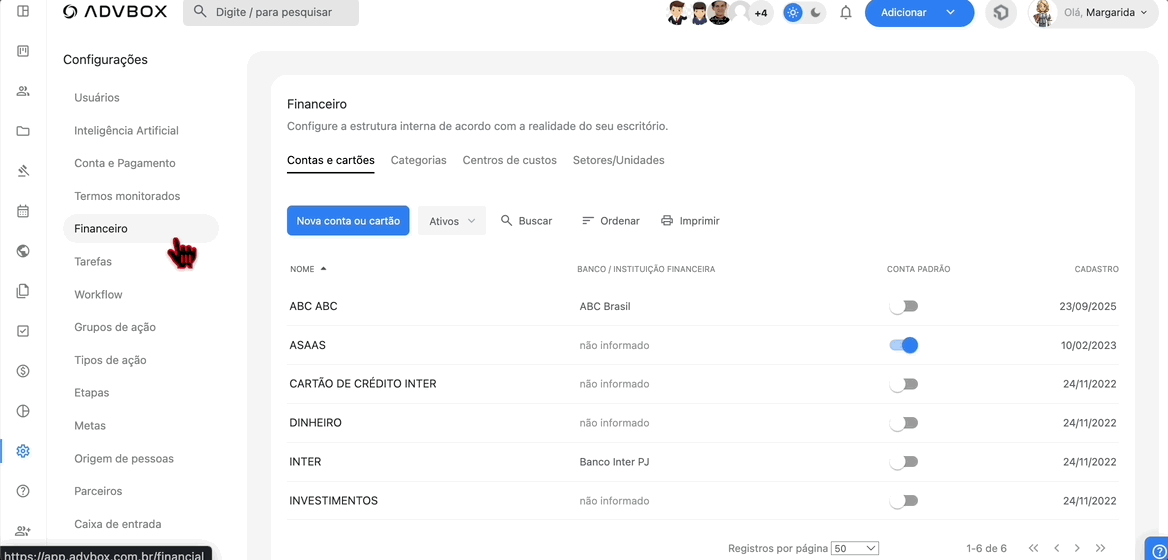Image resolution: width=1168 pixels, height=560 pixels.
Task: Open the help question mark sidebar icon
Action: point(23,491)
